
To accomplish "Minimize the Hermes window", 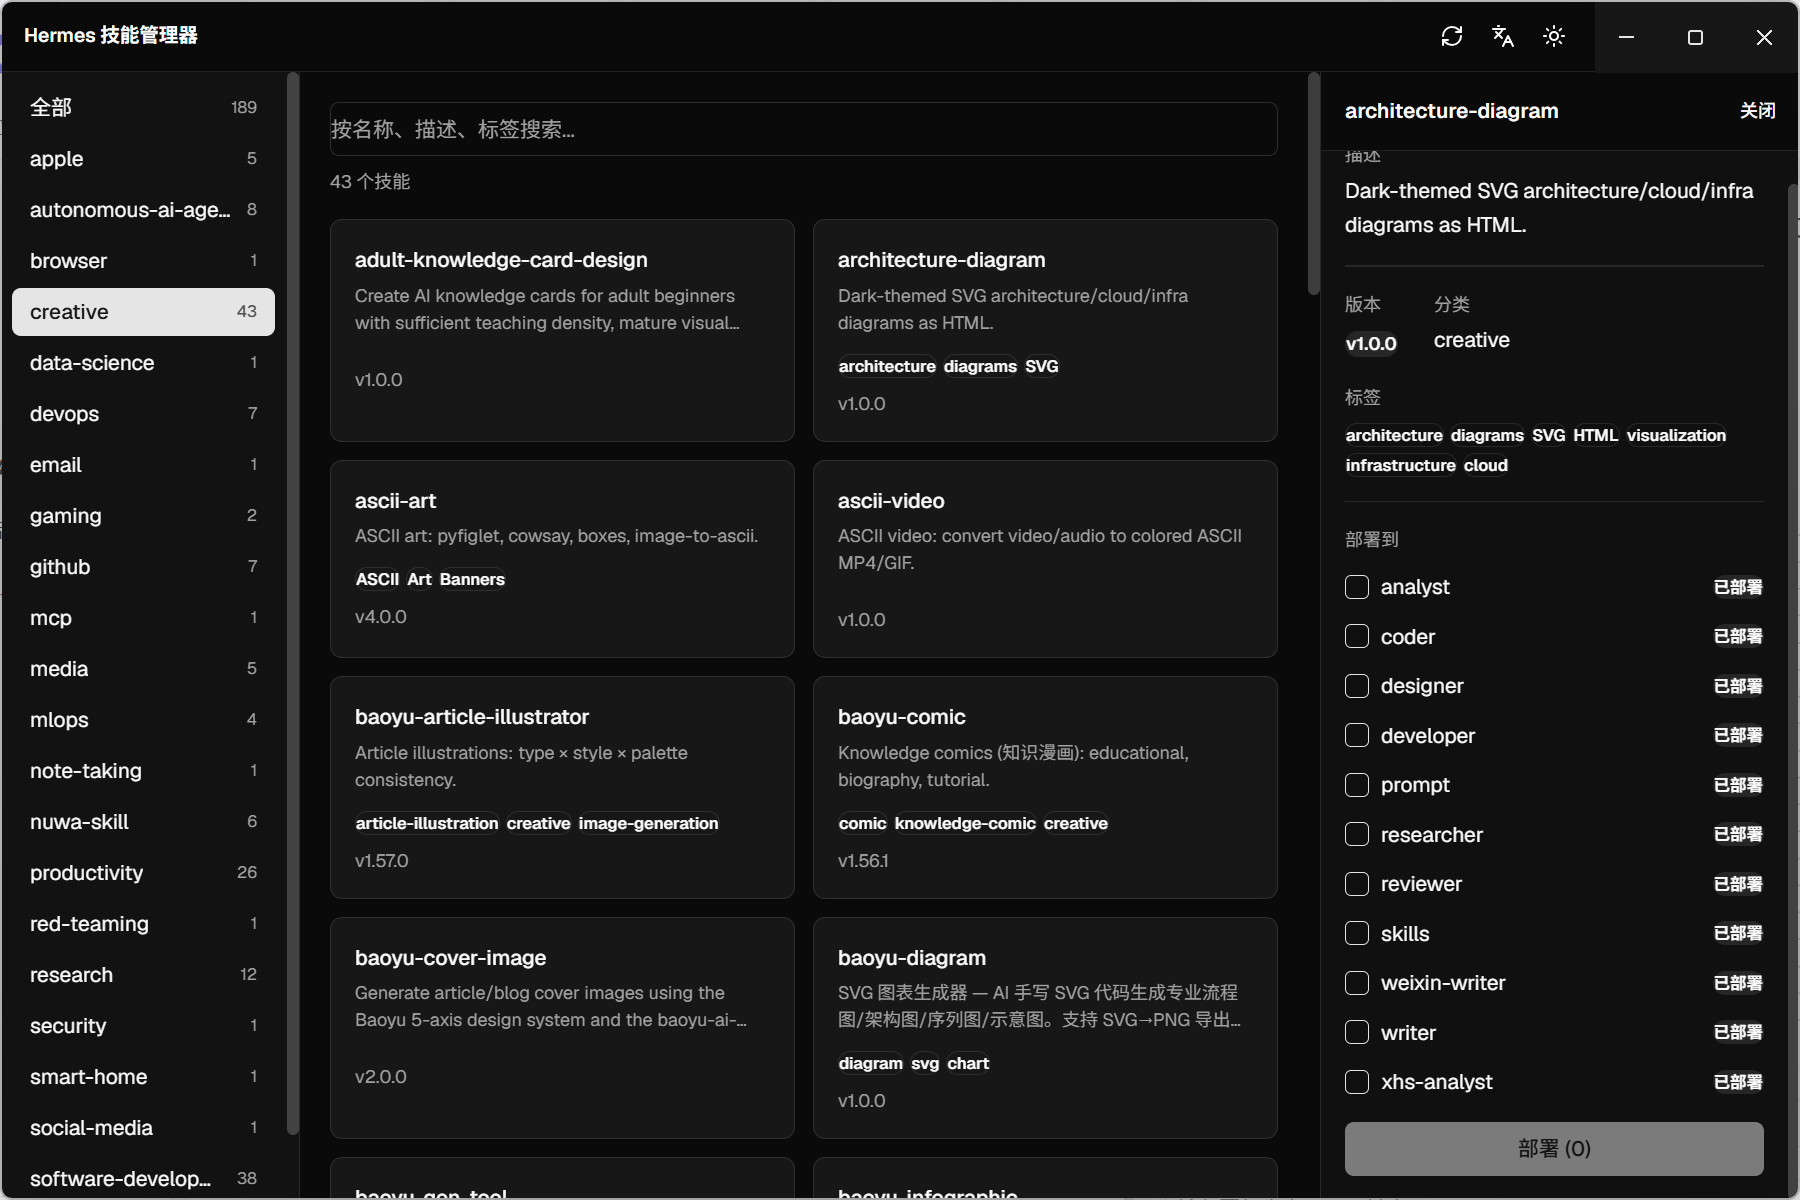I will [1627, 37].
